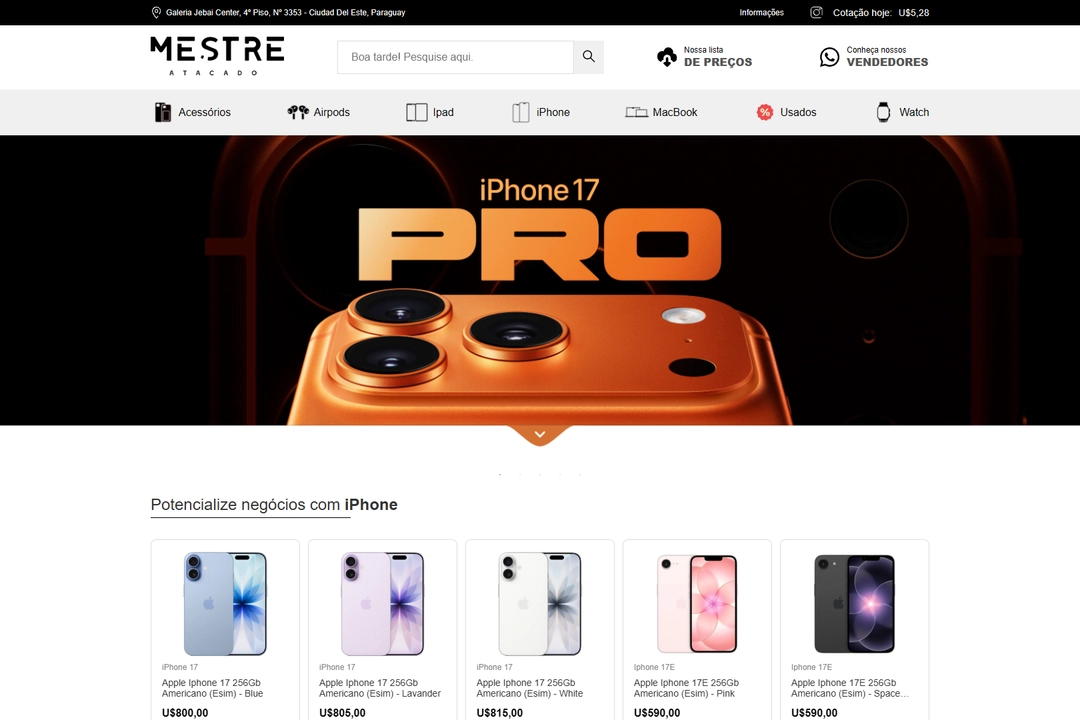1080x720 pixels.
Task: Open the Informações link
Action: coord(761,12)
